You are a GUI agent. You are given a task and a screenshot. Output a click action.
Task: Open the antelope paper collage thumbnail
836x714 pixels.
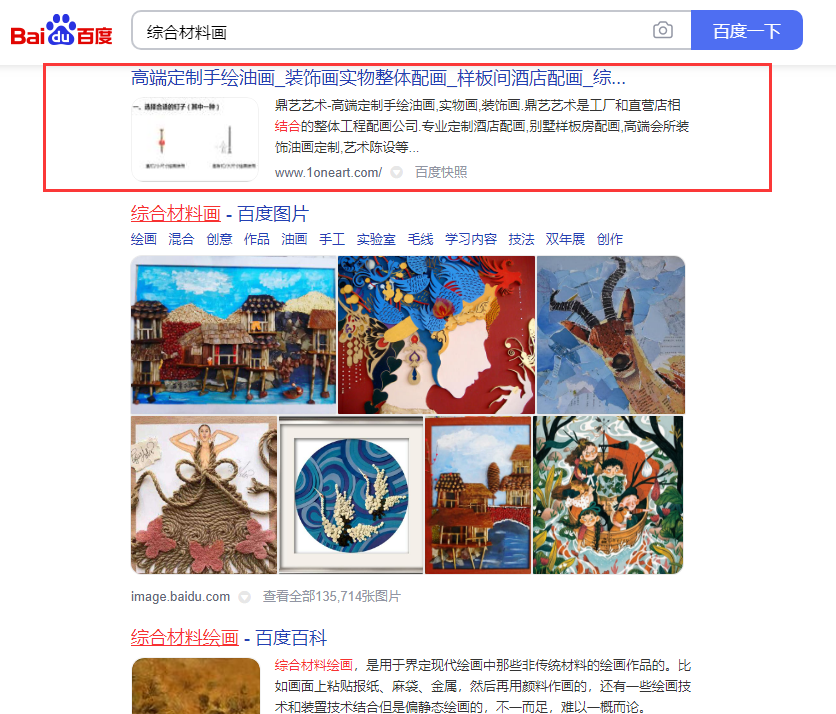click(610, 335)
